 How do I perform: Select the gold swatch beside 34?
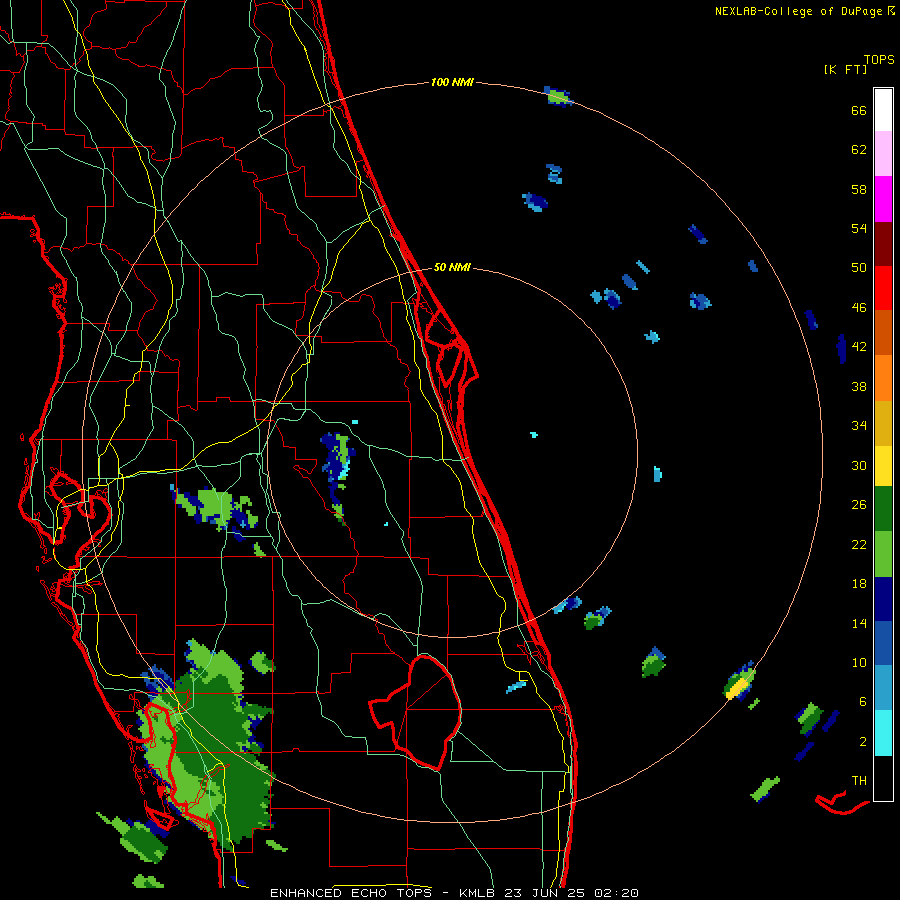pyautogui.click(x=883, y=423)
